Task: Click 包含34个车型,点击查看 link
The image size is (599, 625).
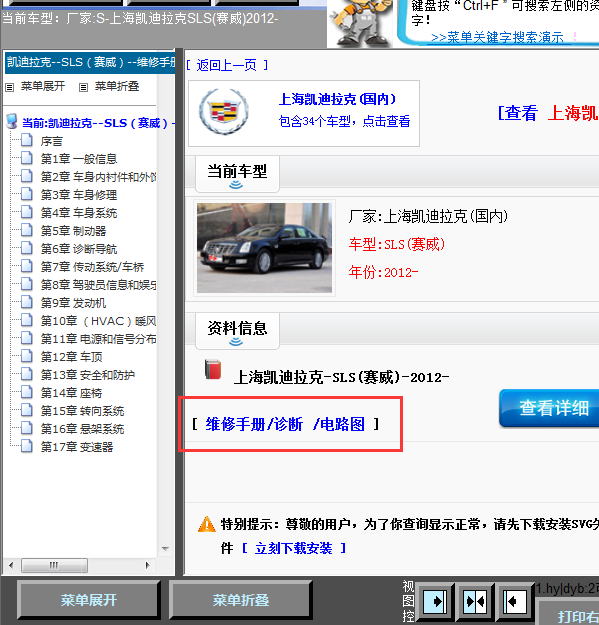Action: click(344, 121)
